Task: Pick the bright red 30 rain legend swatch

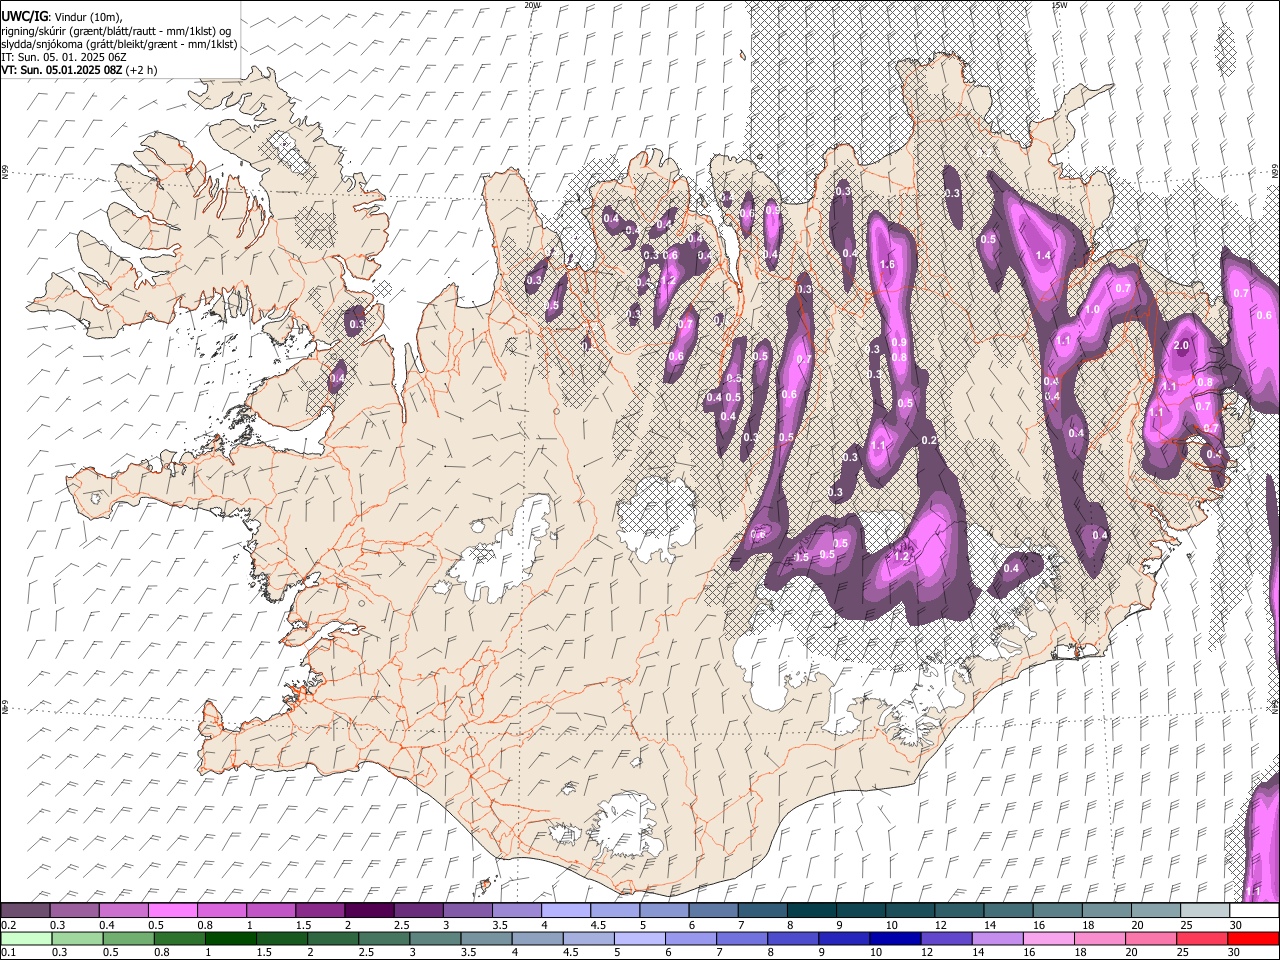Action: click(1253, 938)
